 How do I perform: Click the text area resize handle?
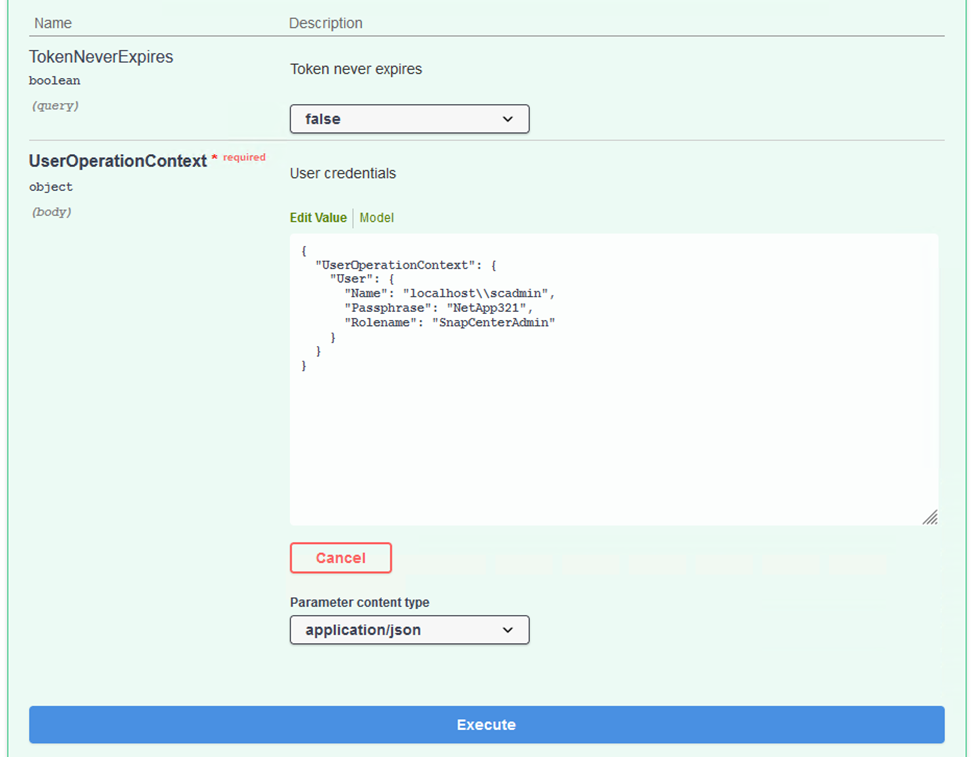click(929, 516)
